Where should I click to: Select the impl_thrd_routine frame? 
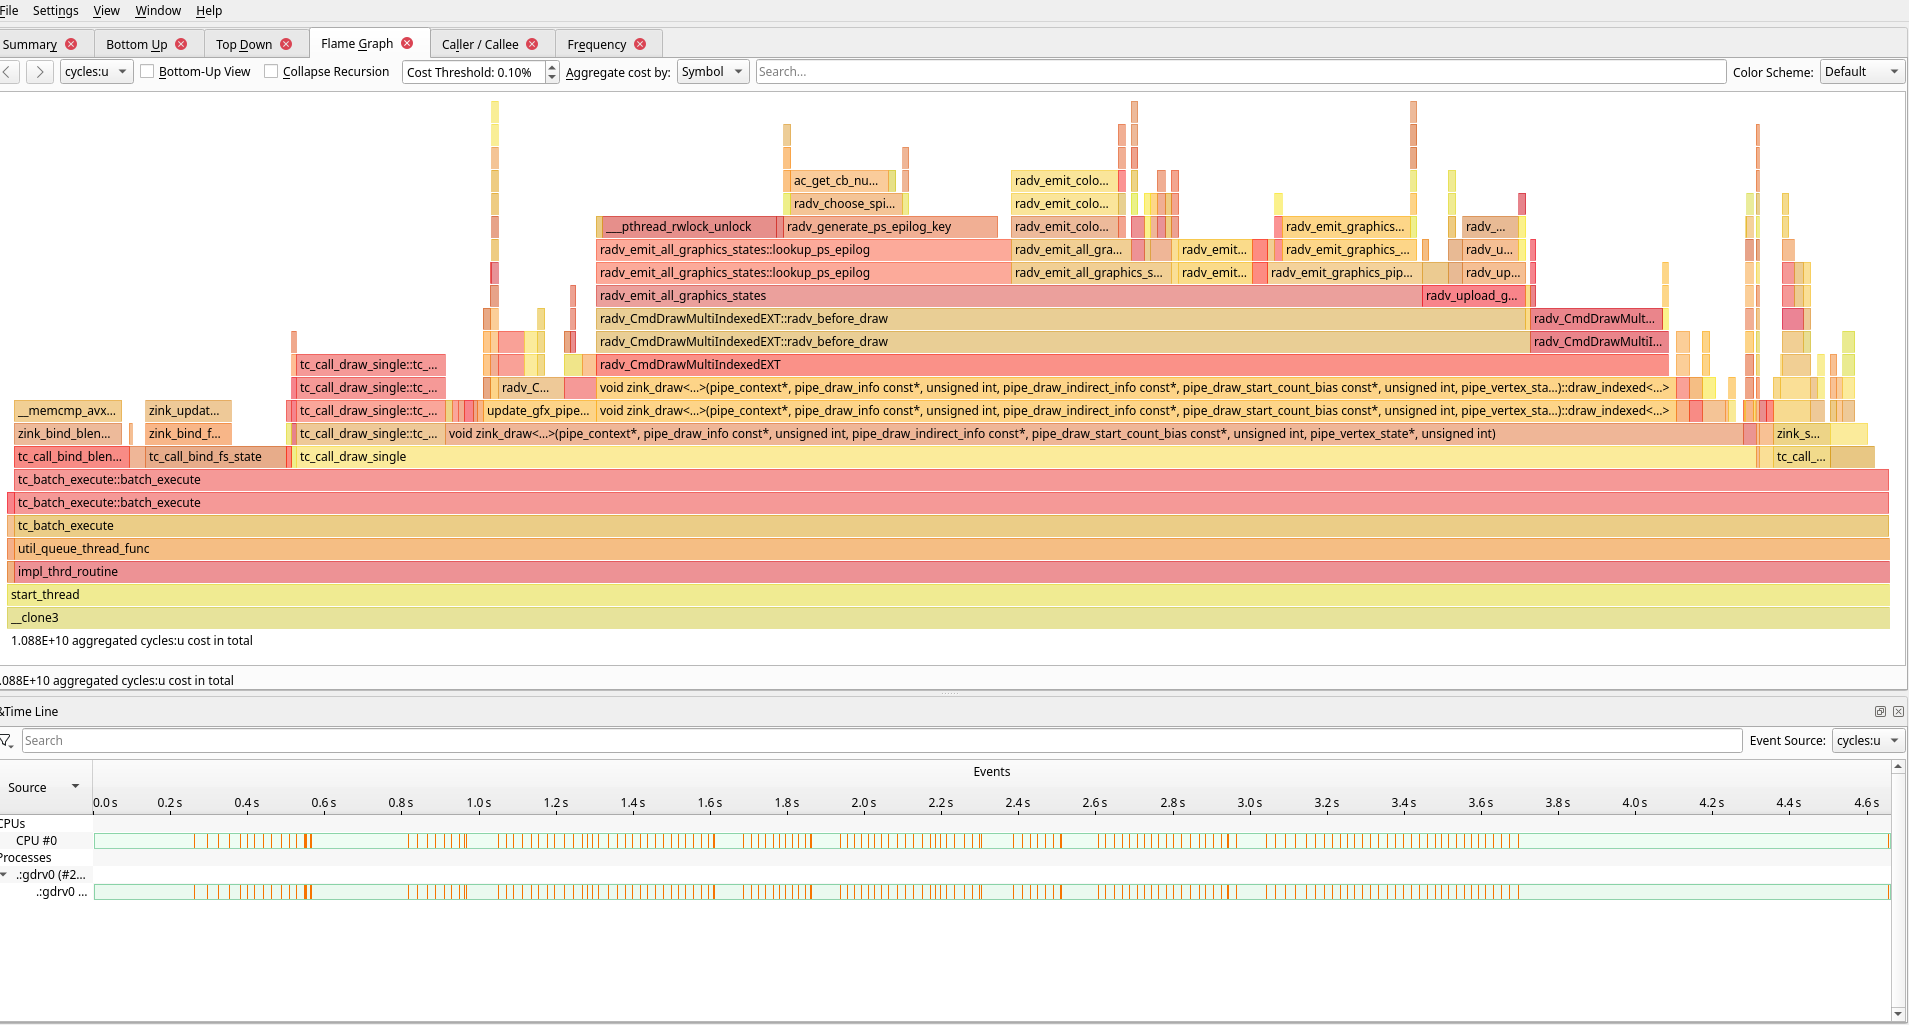(x=952, y=572)
